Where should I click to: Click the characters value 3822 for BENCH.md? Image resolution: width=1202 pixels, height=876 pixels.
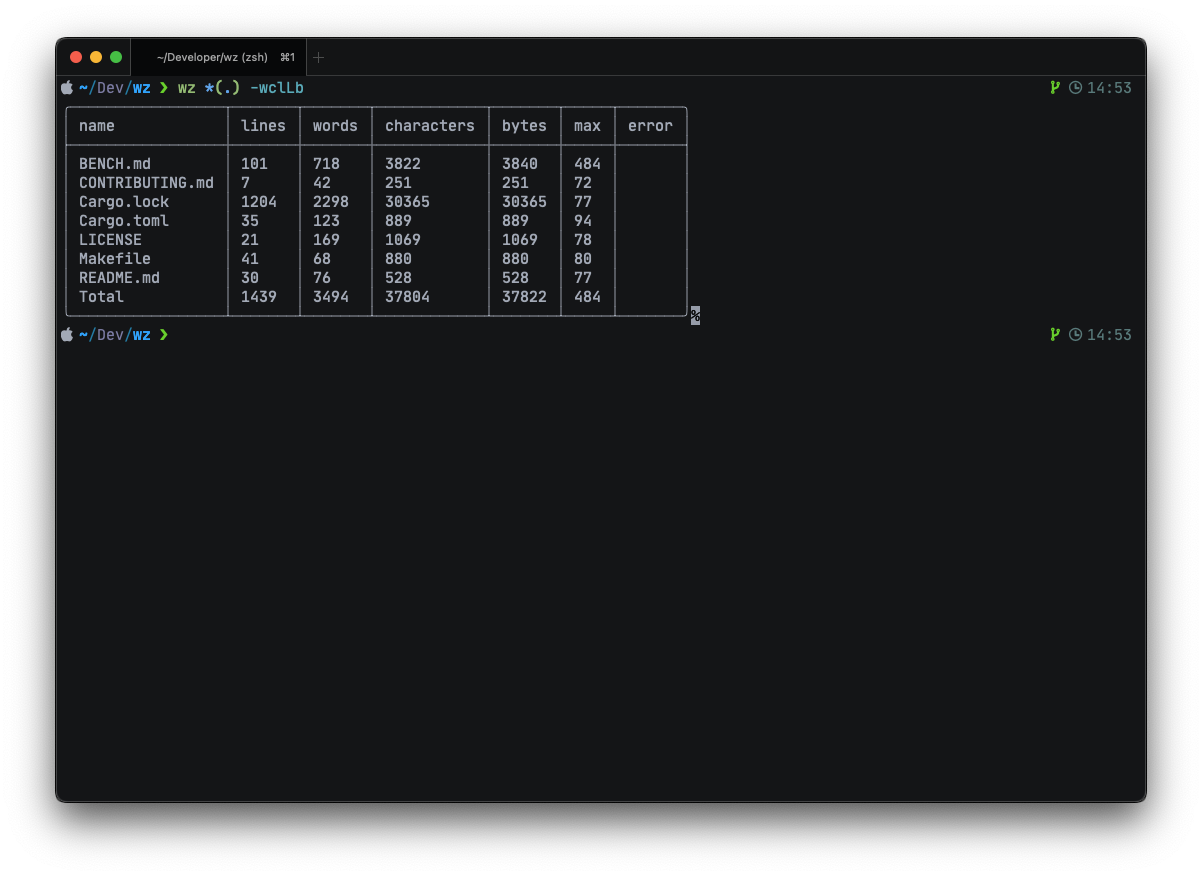(403, 164)
